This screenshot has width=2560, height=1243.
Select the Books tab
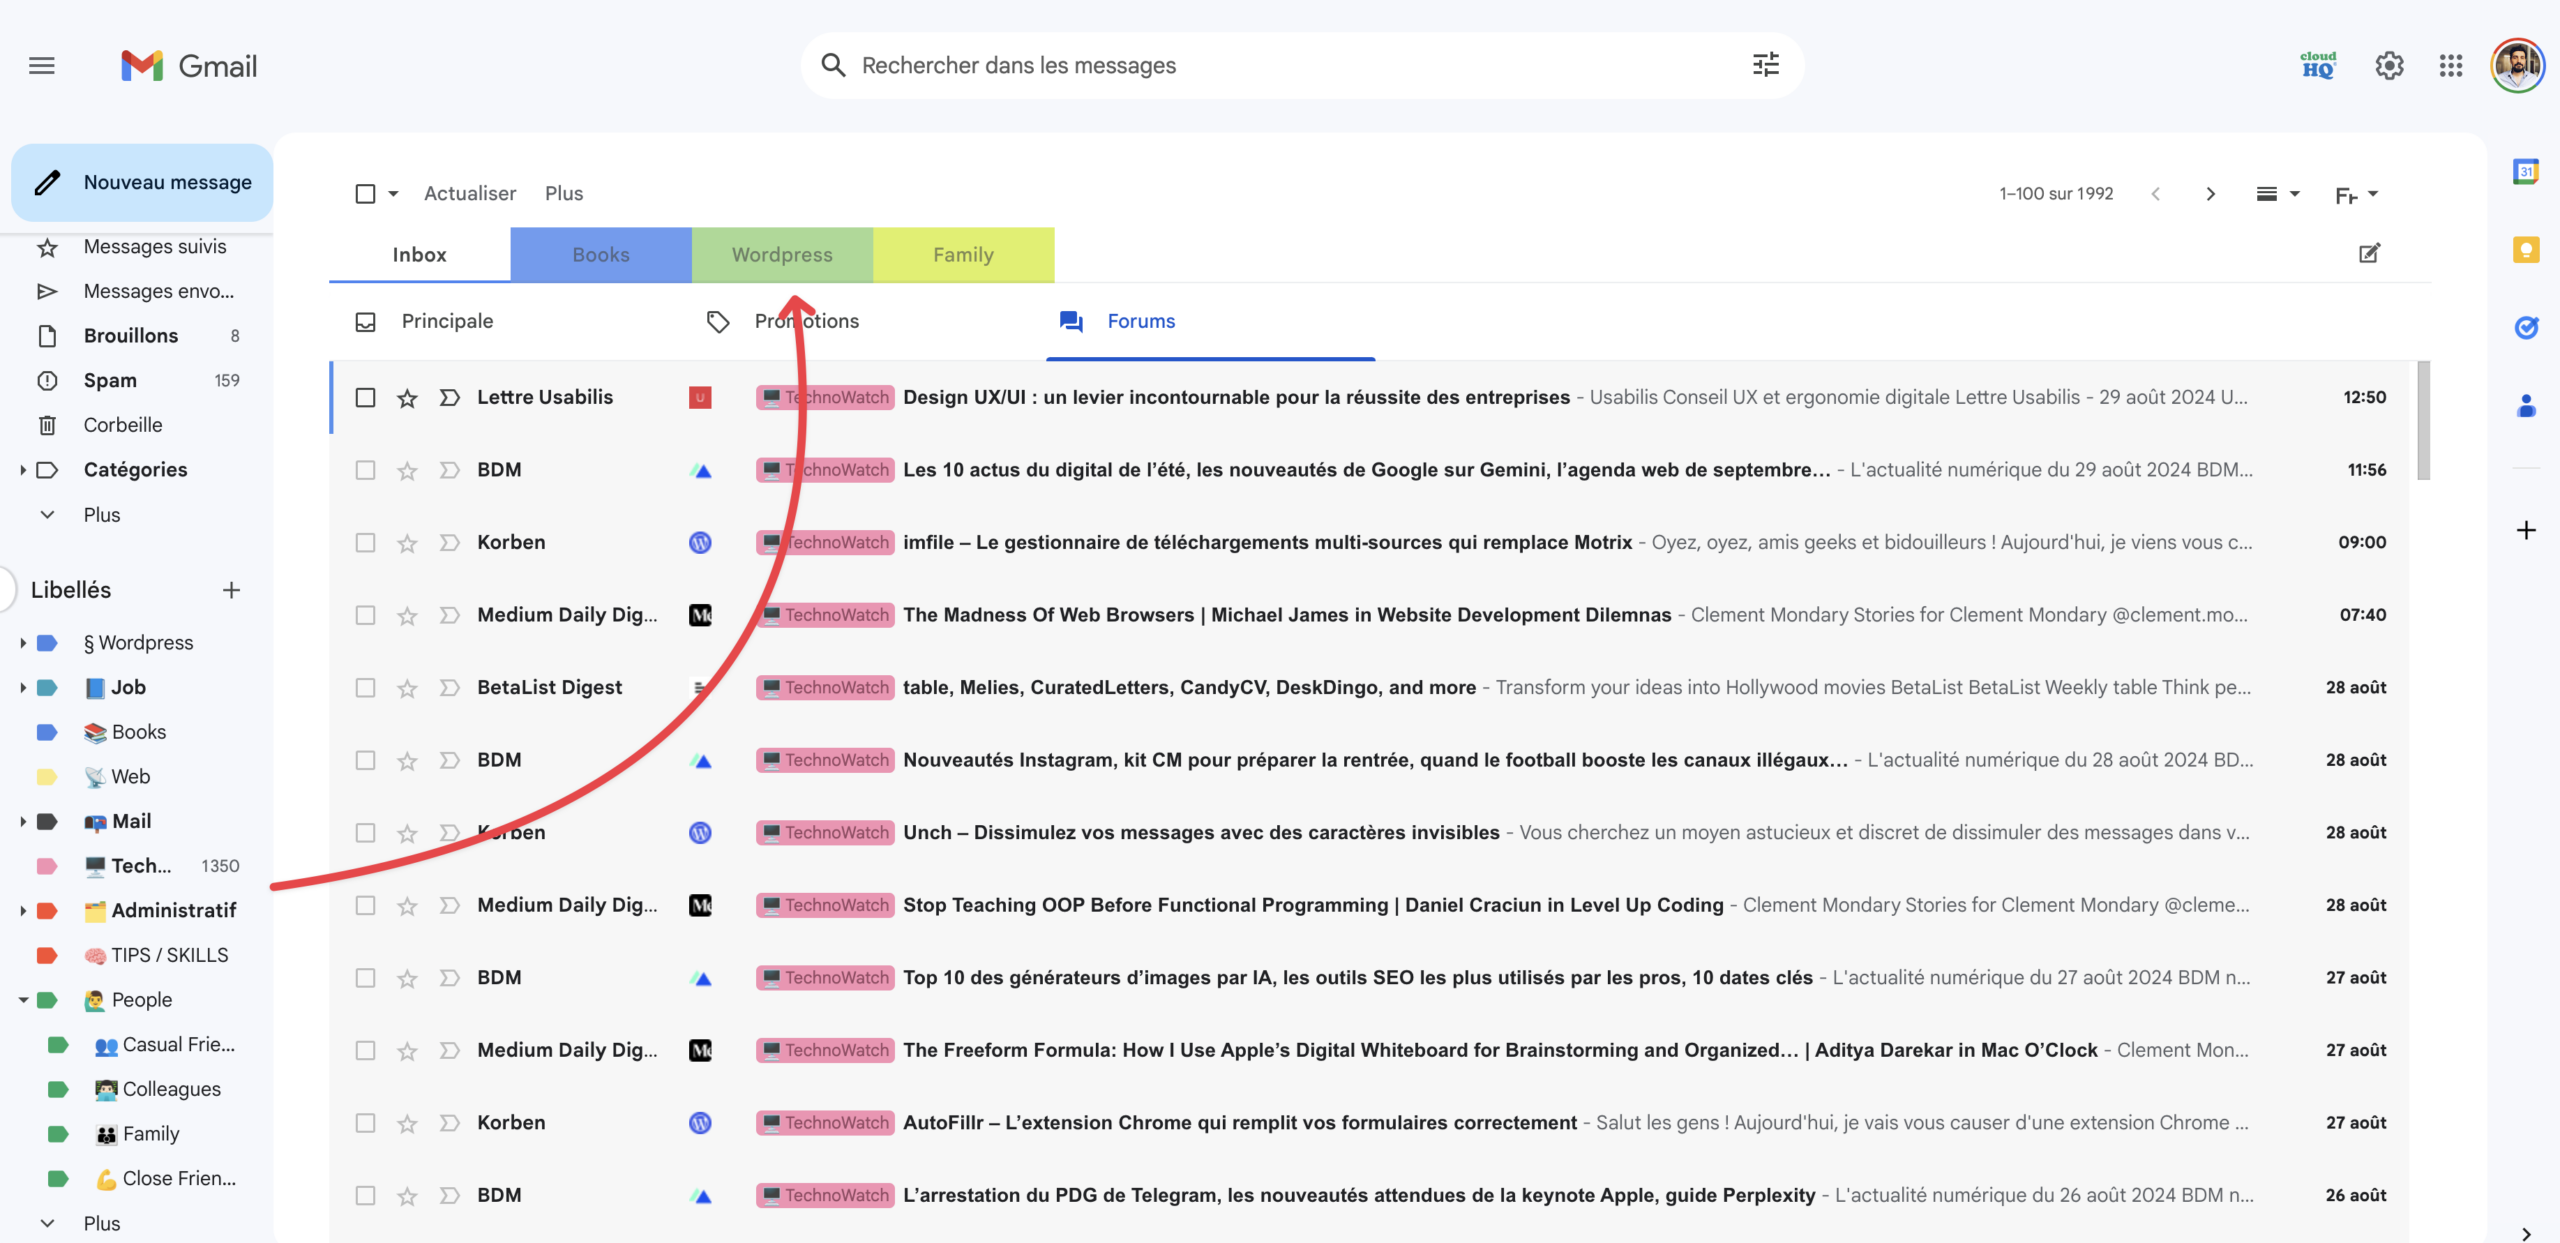tap(601, 254)
